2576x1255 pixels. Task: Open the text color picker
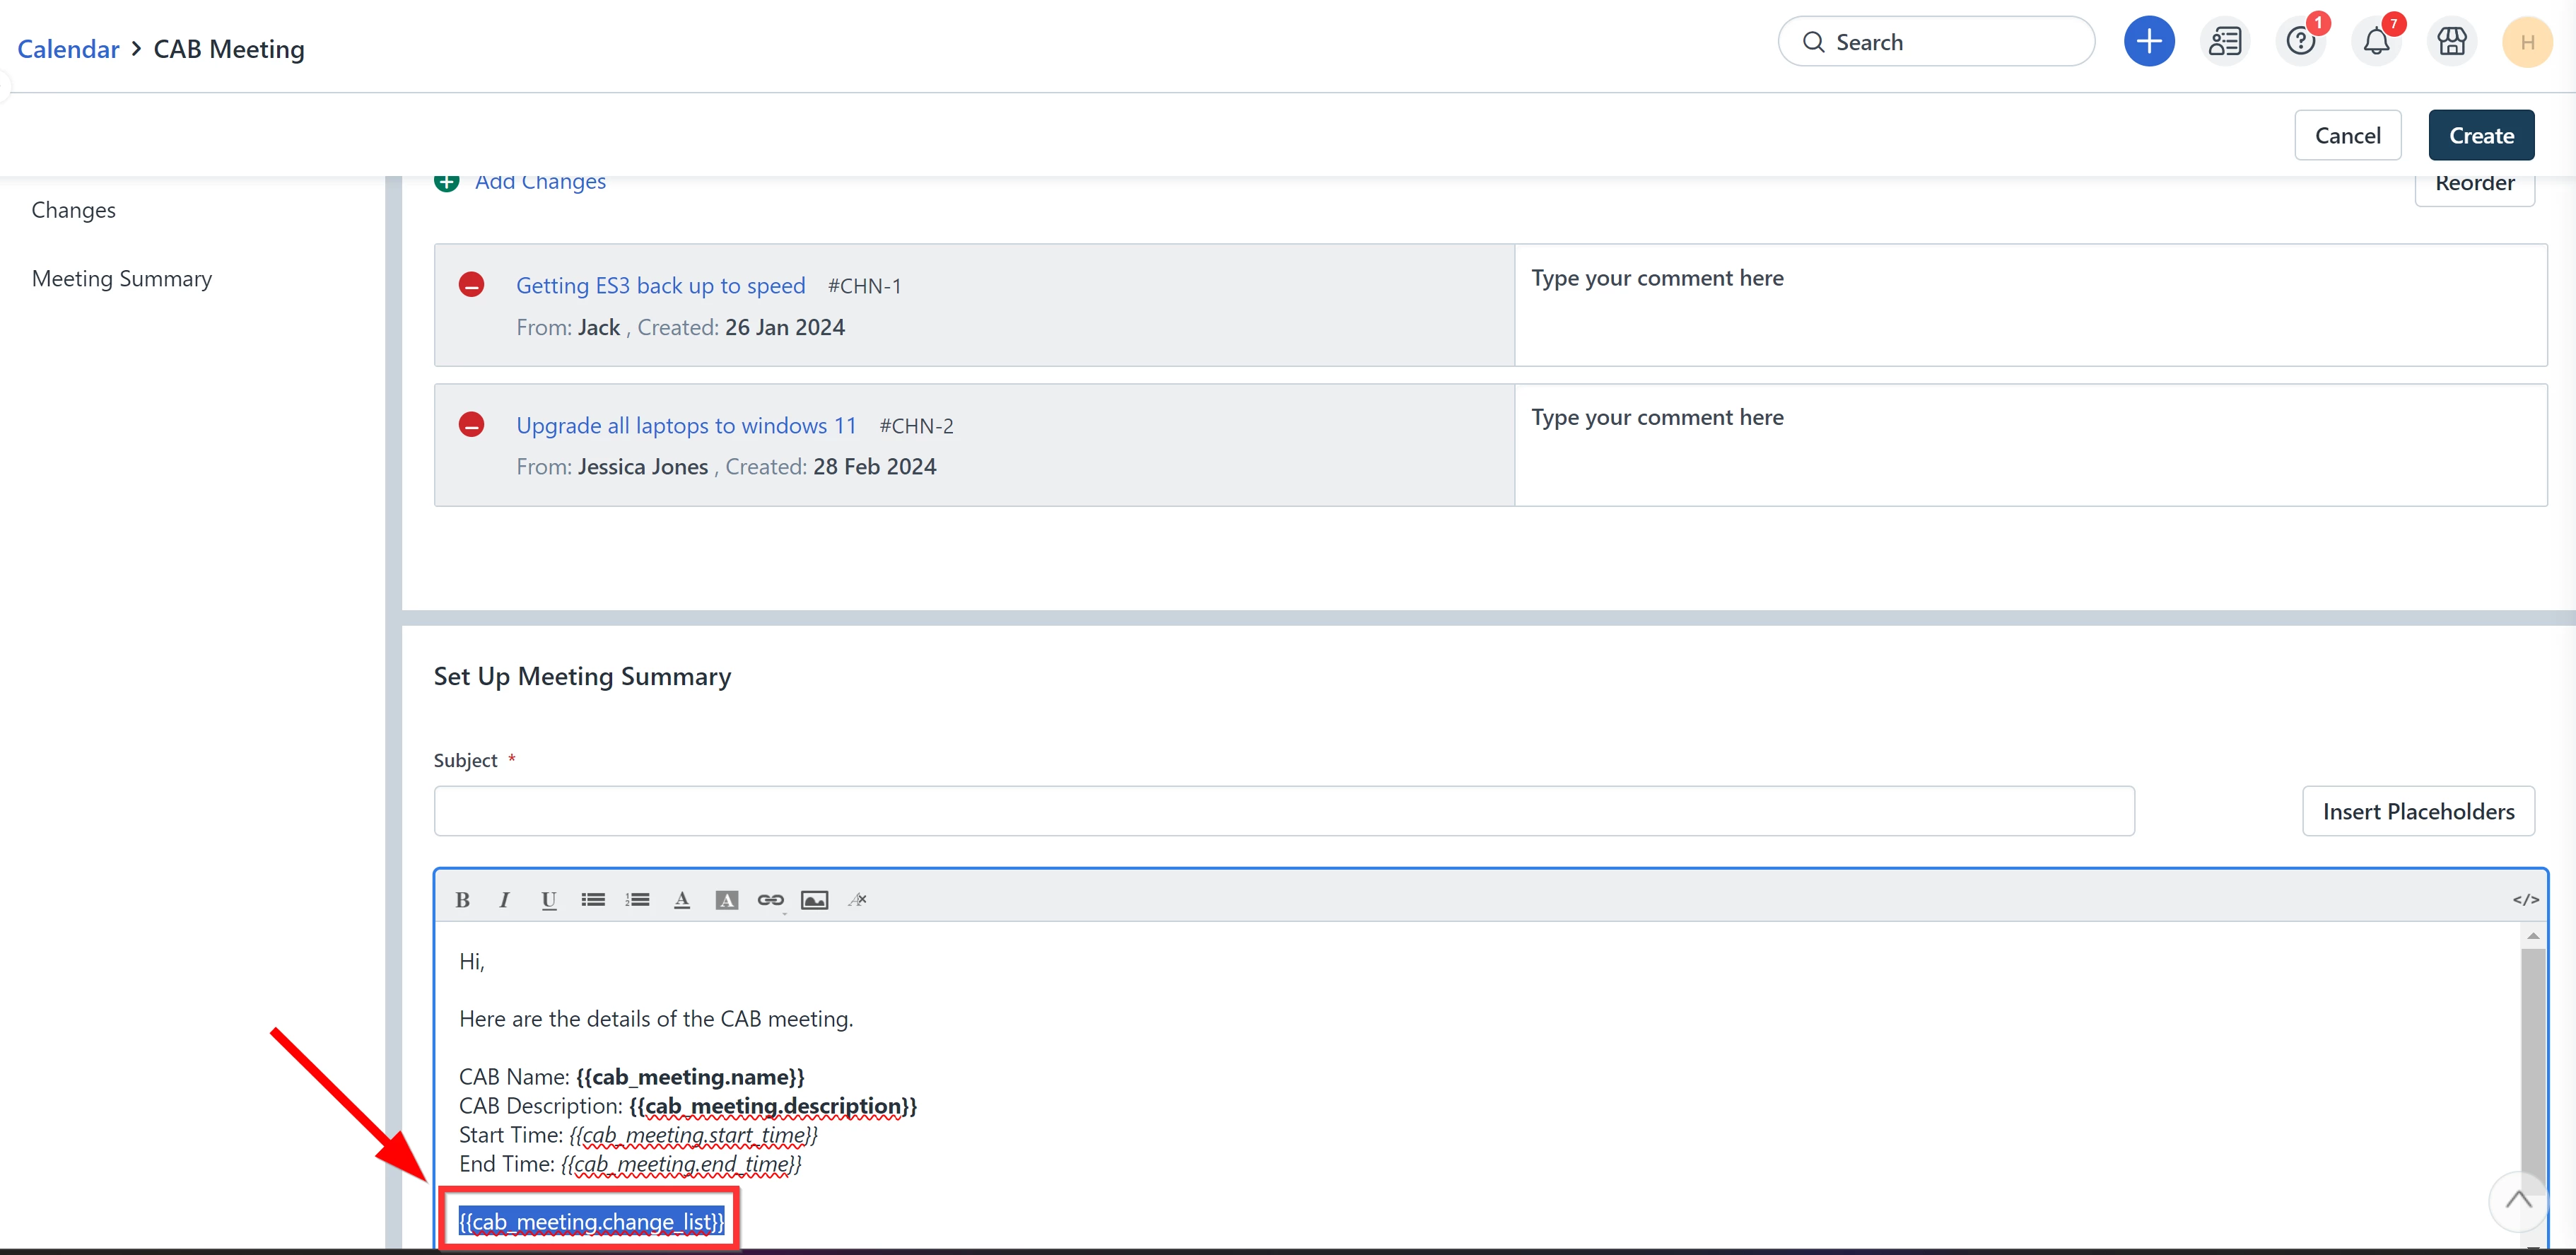click(682, 900)
